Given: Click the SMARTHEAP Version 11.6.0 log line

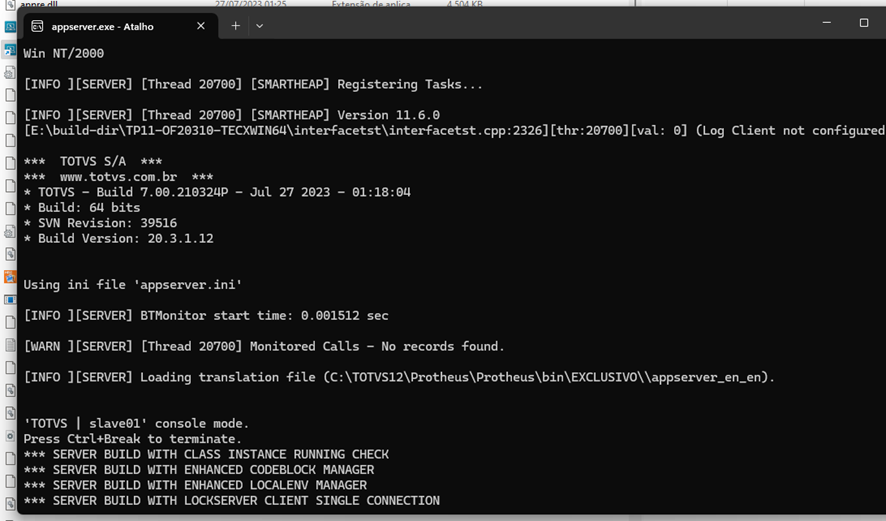Looking at the screenshot, I should (232, 115).
